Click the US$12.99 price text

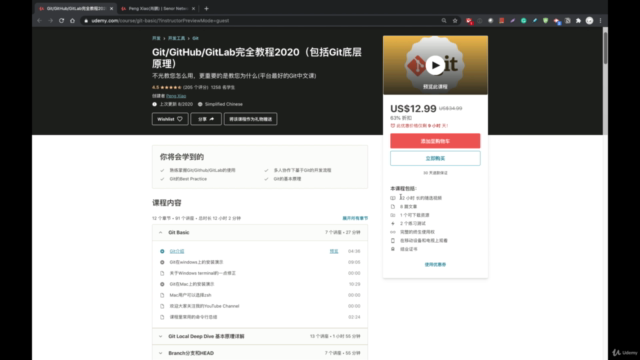pyautogui.click(x=413, y=109)
